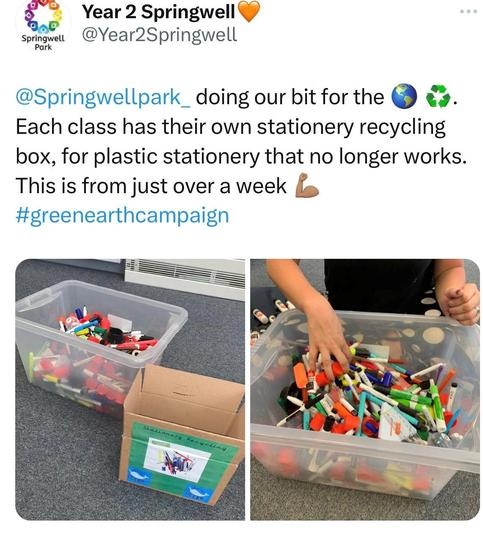
Task: Click the @Year2Springwell handle
Action: (159, 35)
